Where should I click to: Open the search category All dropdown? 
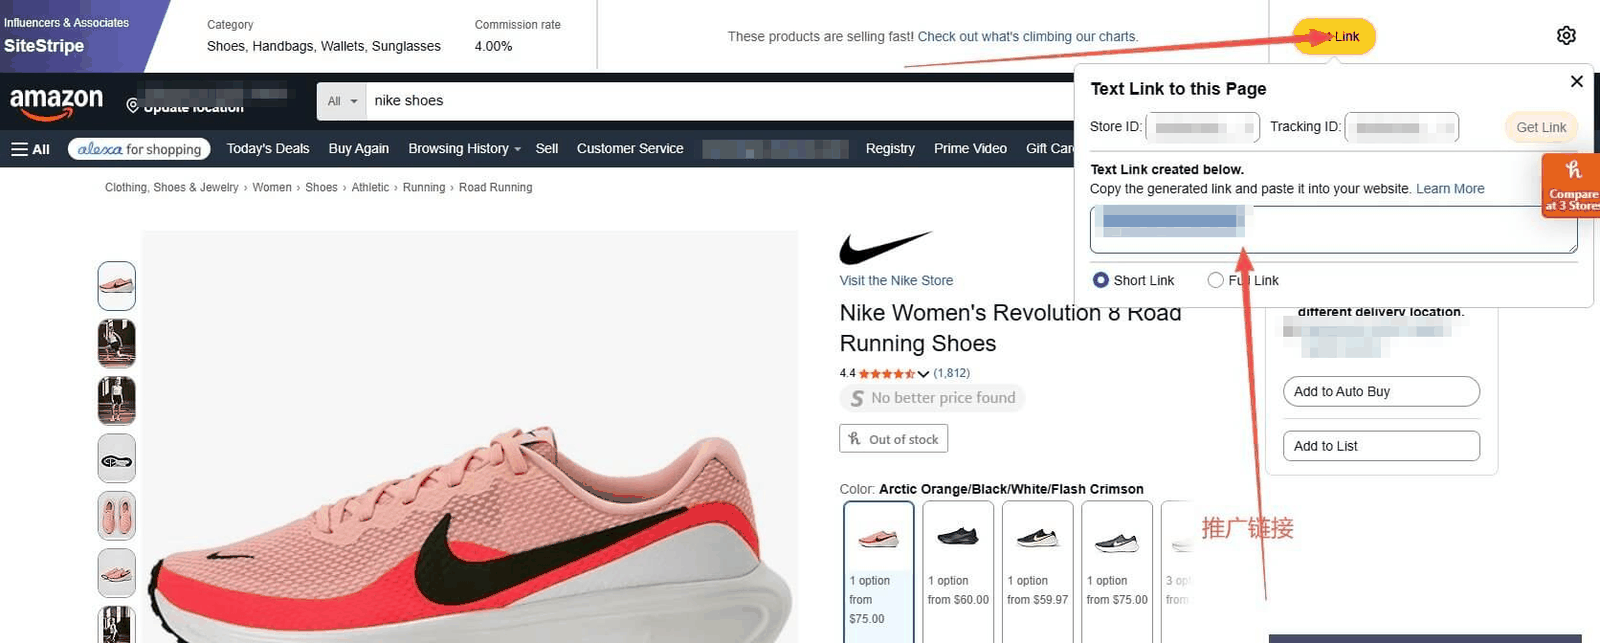click(342, 101)
